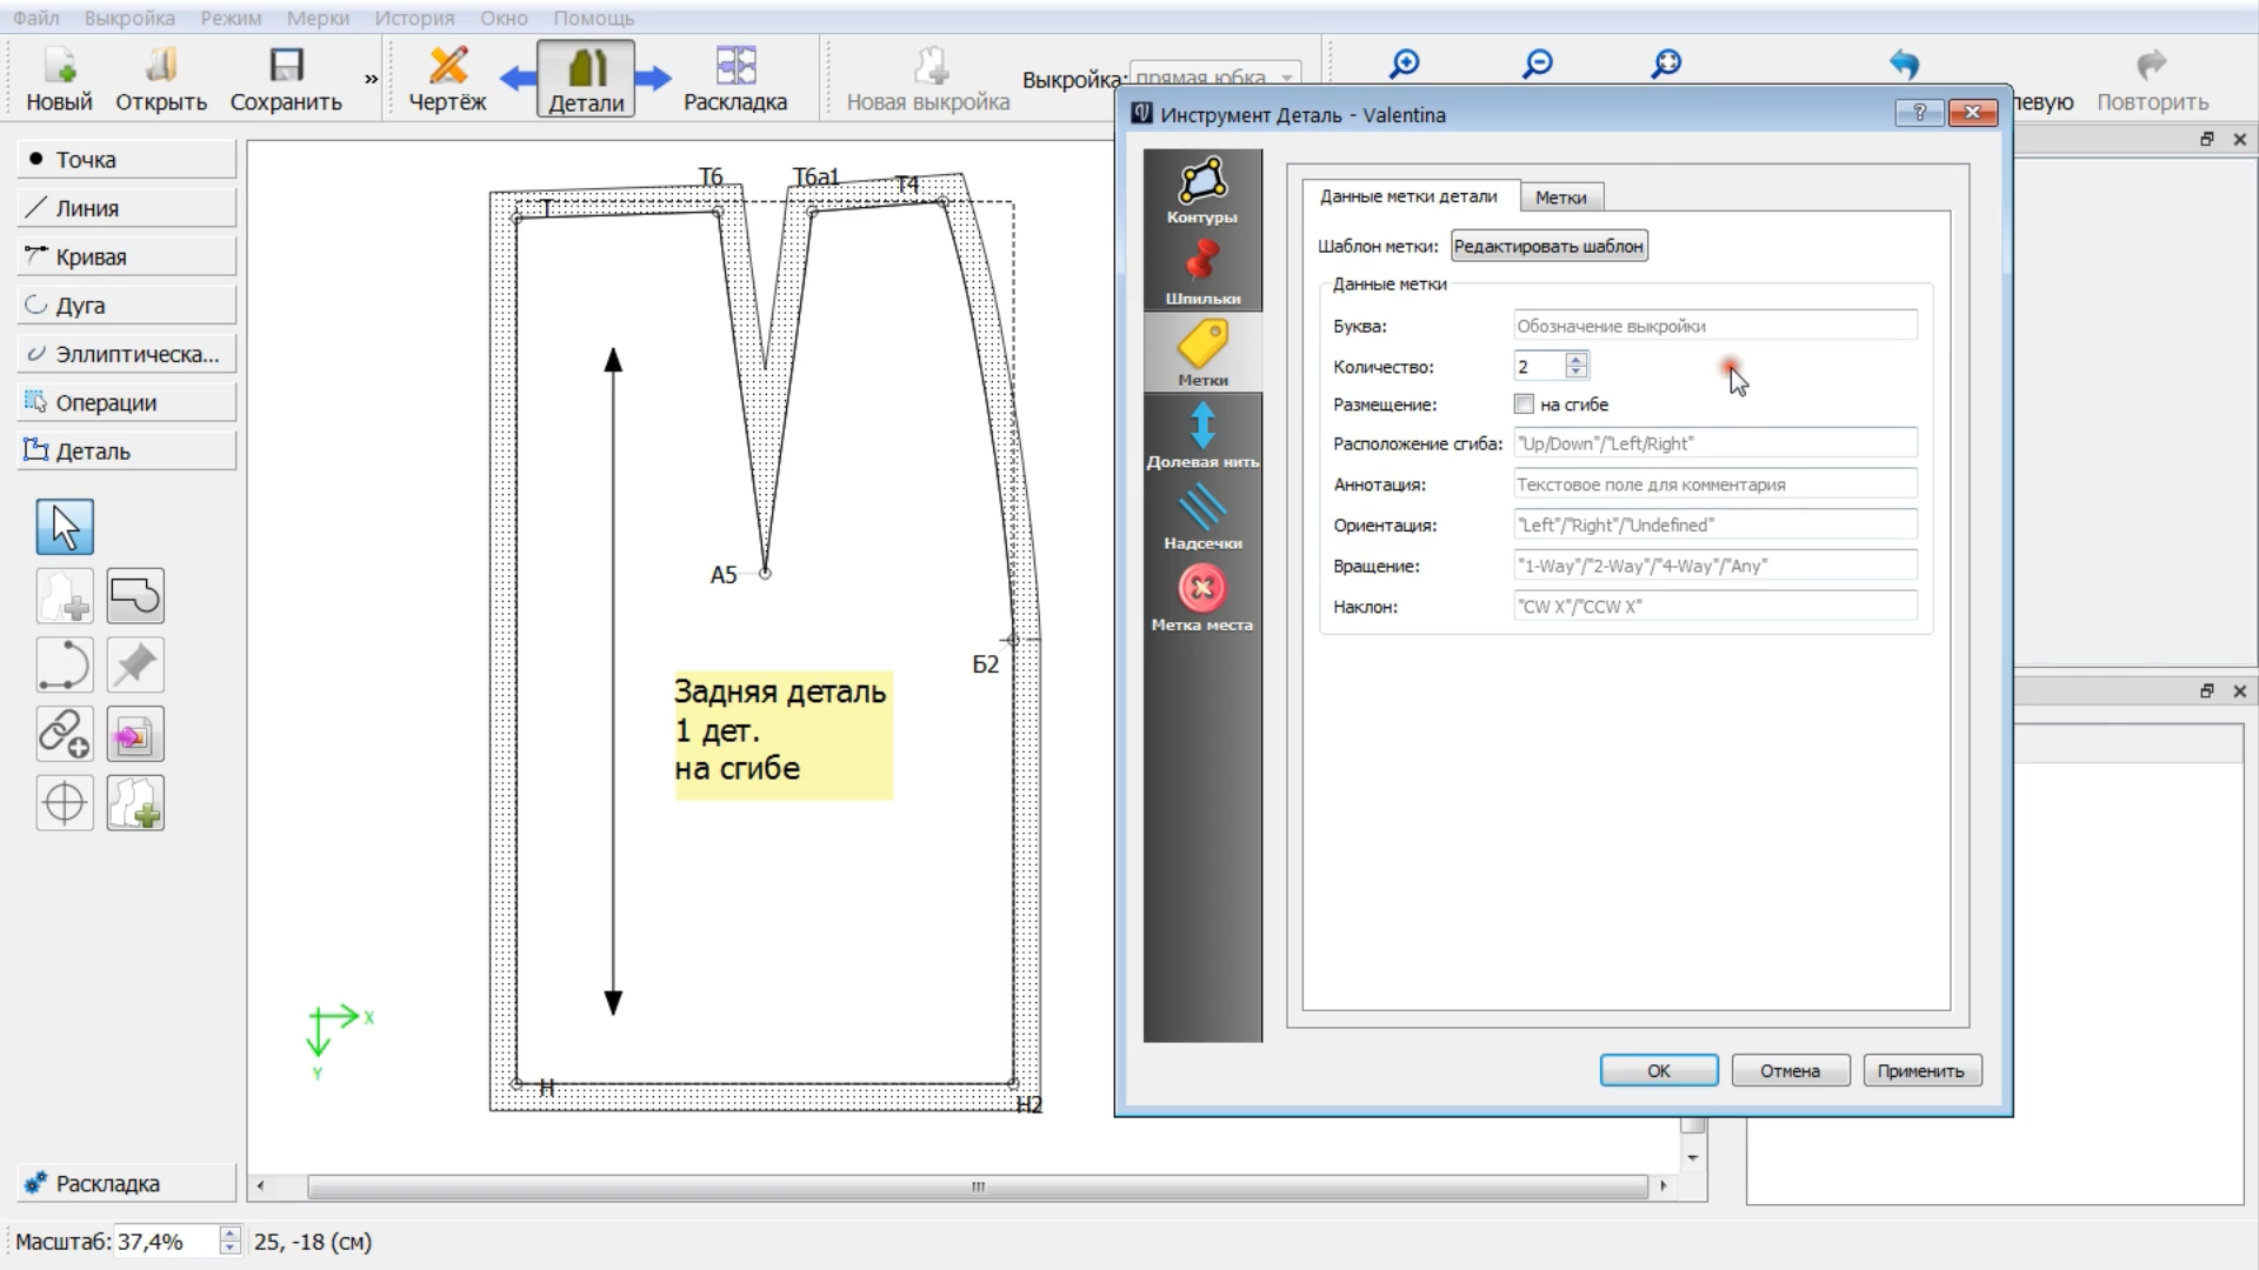Open the Шпильки pins section
2259x1270 pixels.
click(1202, 272)
